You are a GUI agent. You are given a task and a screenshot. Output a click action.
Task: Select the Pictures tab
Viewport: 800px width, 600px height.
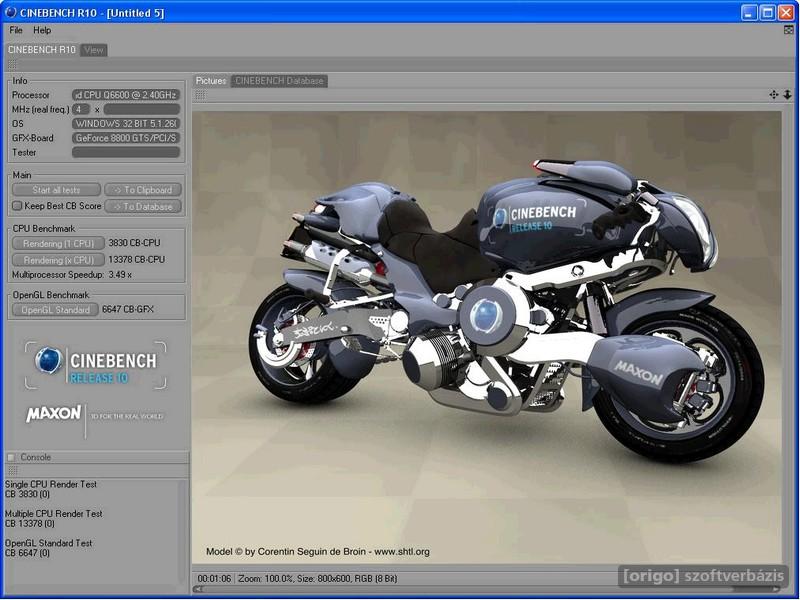point(211,81)
